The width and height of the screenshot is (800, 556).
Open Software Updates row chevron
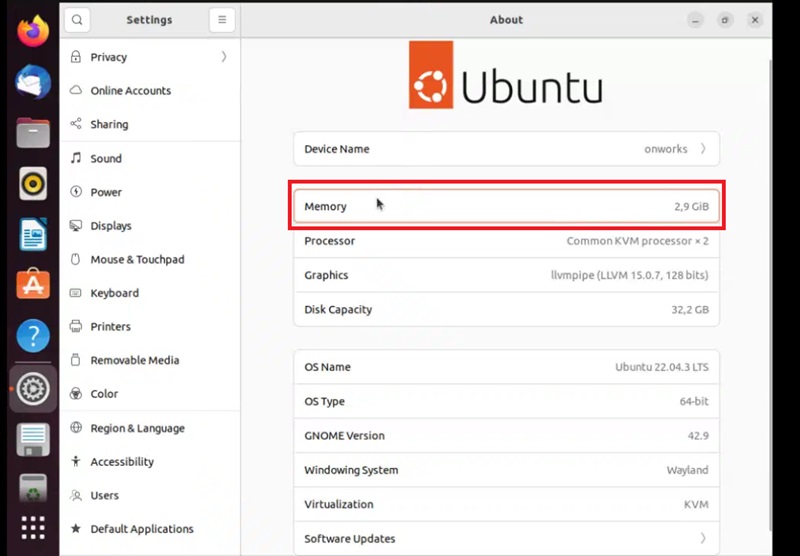click(x=703, y=538)
